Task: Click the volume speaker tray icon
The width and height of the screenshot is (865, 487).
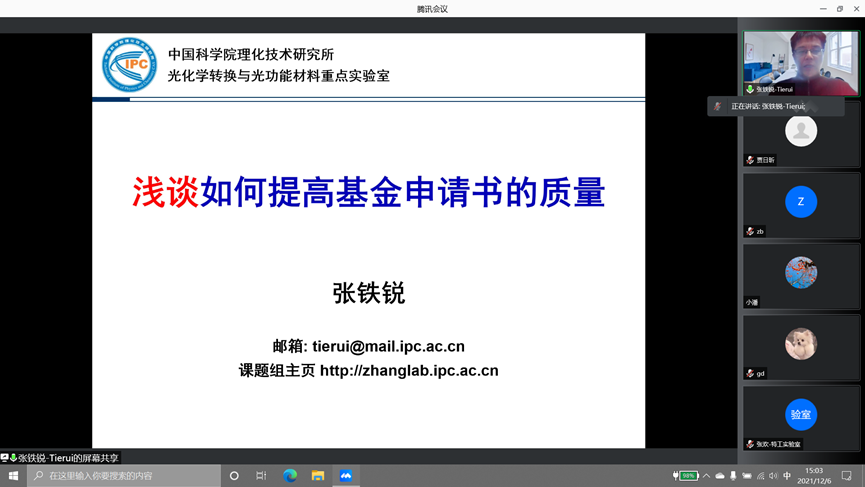Action: (x=773, y=476)
